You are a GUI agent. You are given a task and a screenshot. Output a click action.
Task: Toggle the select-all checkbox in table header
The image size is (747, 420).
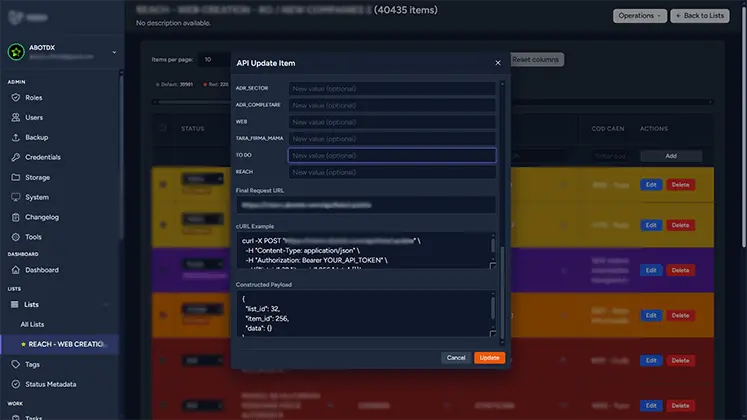pos(163,128)
